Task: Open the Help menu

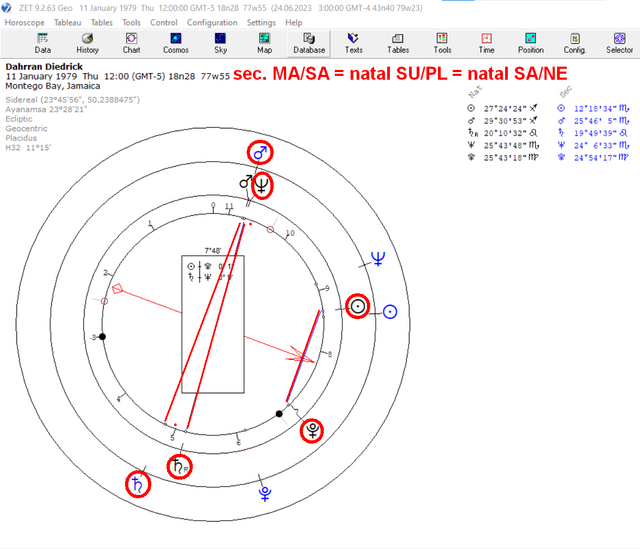Action: pos(294,22)
